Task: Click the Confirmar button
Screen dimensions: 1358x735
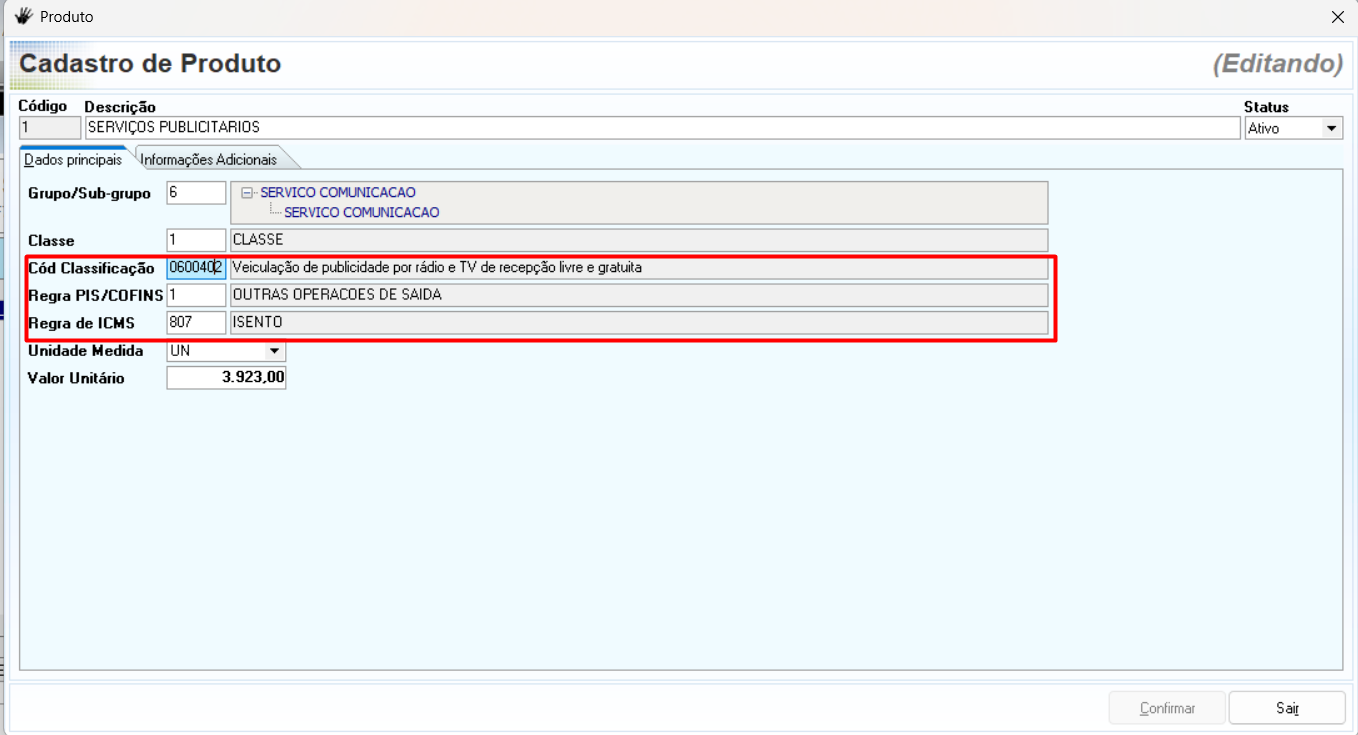Action: pyautogui.click(x=1167, y=708)
